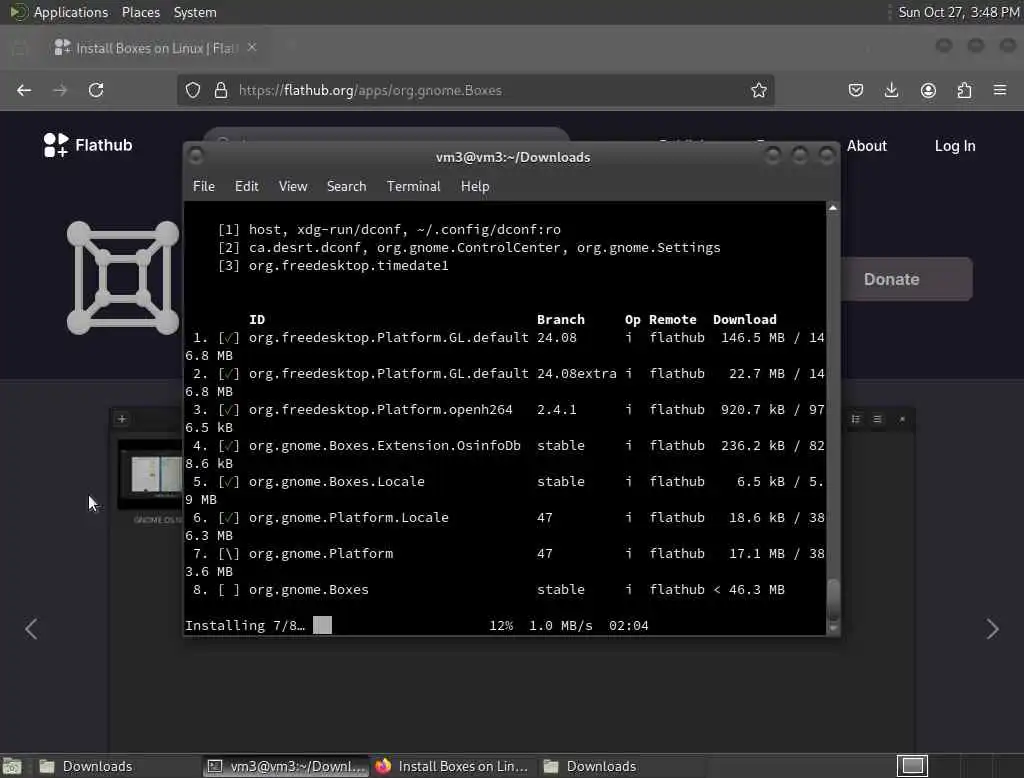Open the terminal View menu
Image resolution: width=1024 pixels, height=778 pixels.
coord(293,186)
